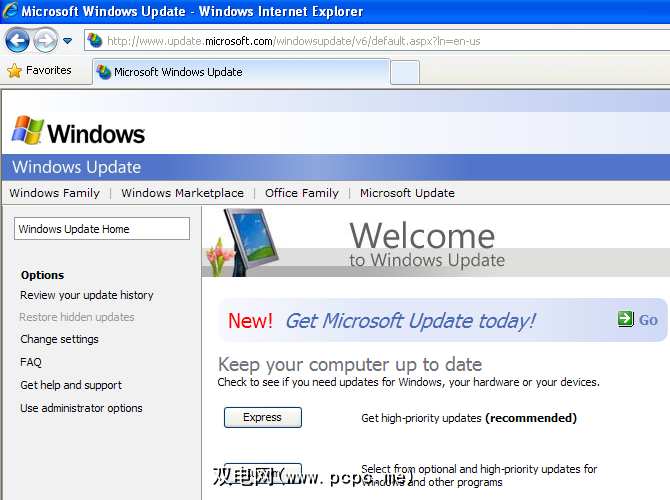Click Get Microsoft Update today banner text

pos(410,321)
